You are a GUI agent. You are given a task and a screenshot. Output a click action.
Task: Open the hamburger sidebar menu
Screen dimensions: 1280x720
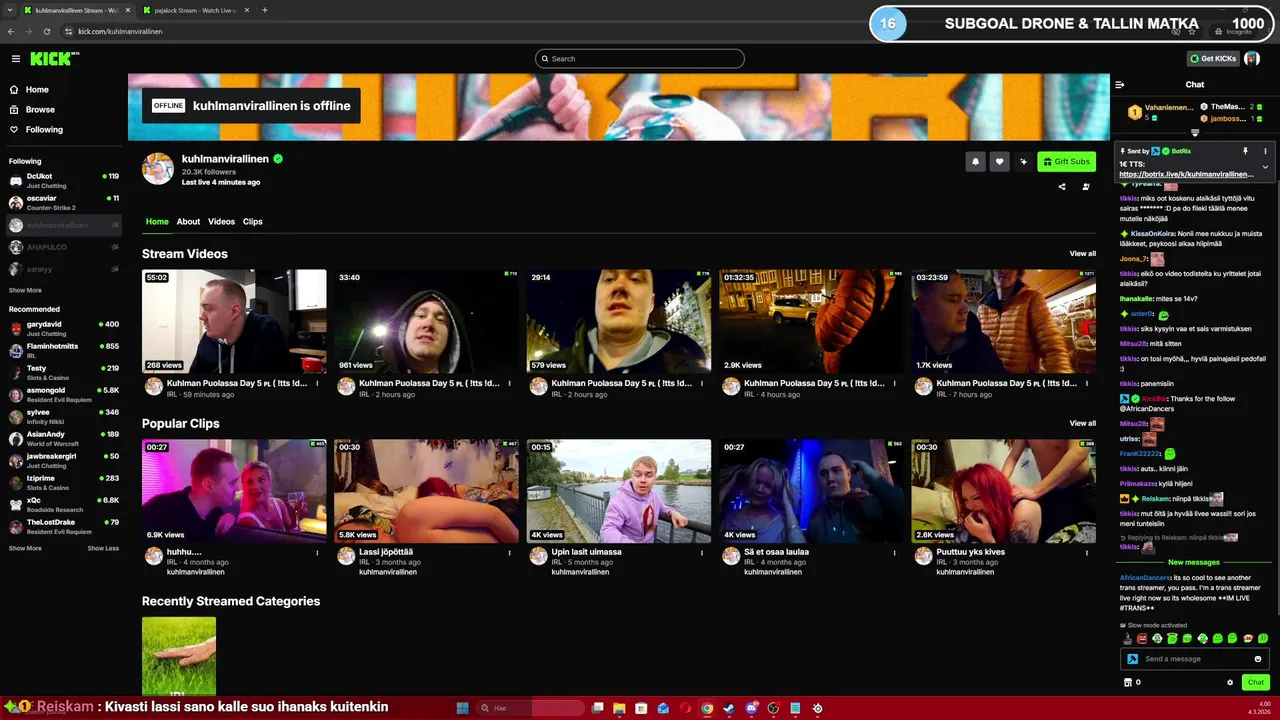tap(15, 59)
